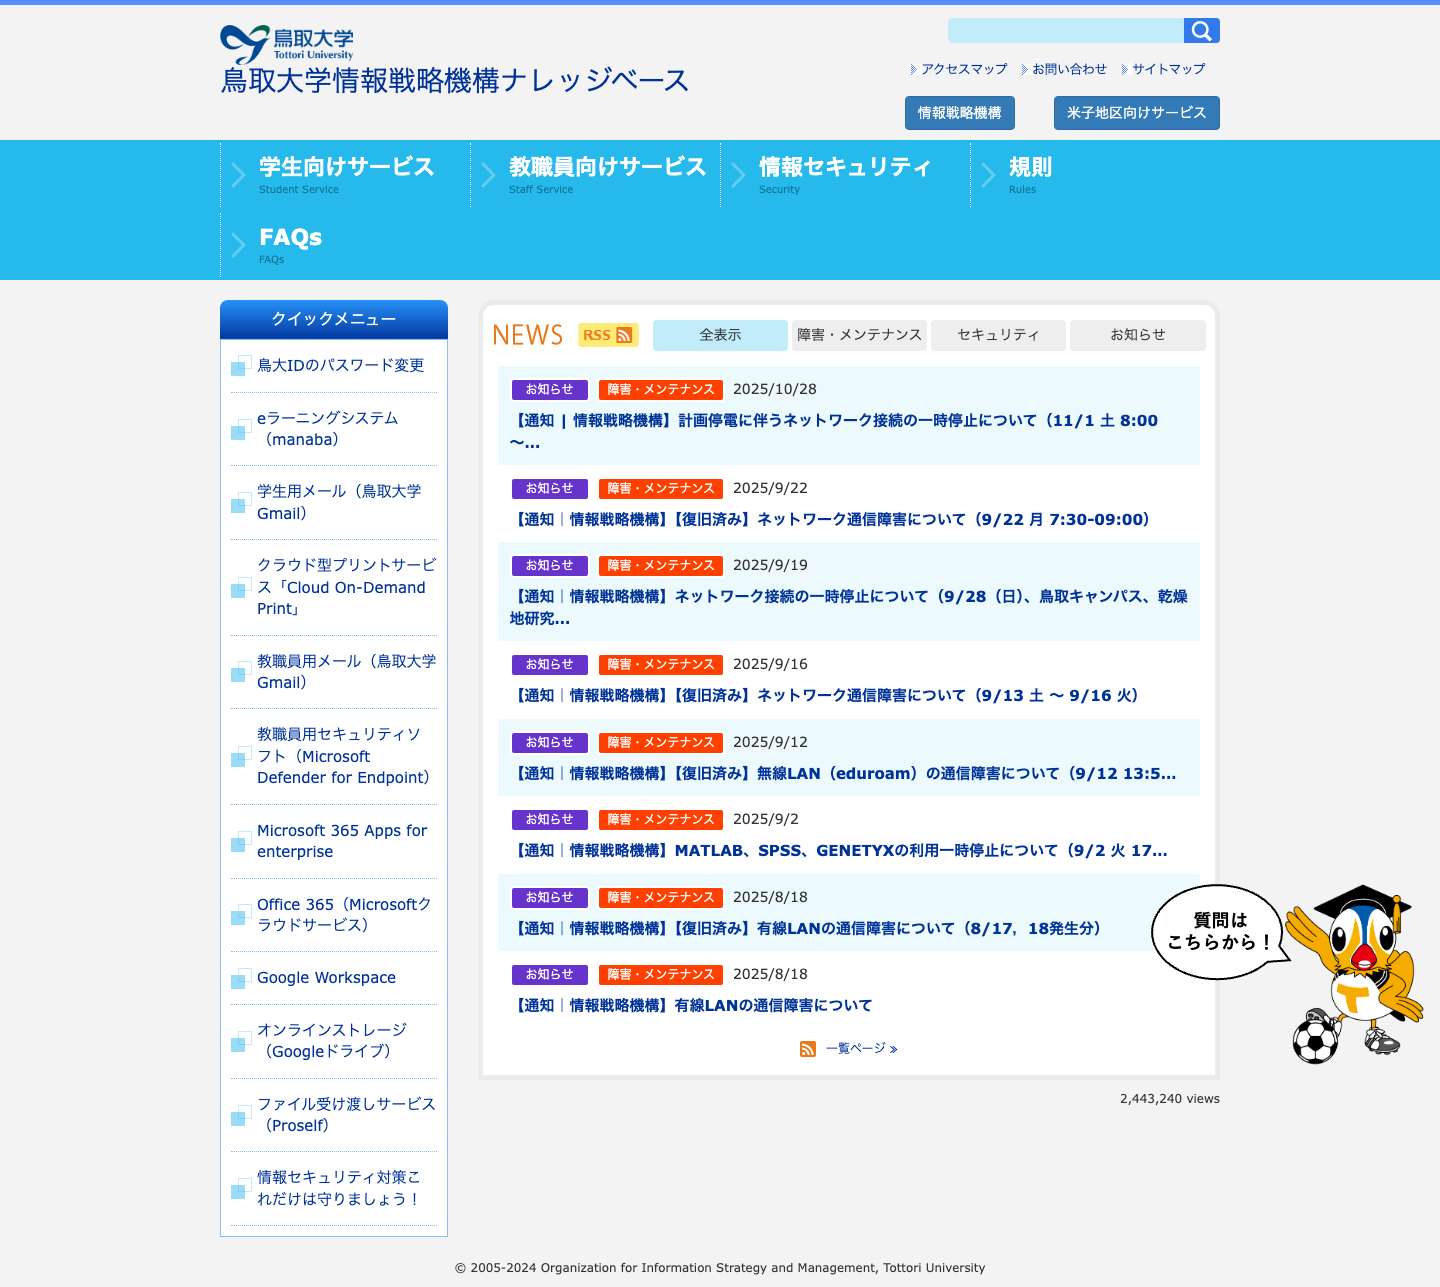The image size is (1440, 1287).
Task: Open the 情報セキュリティ menu
Action: (843, 167)
